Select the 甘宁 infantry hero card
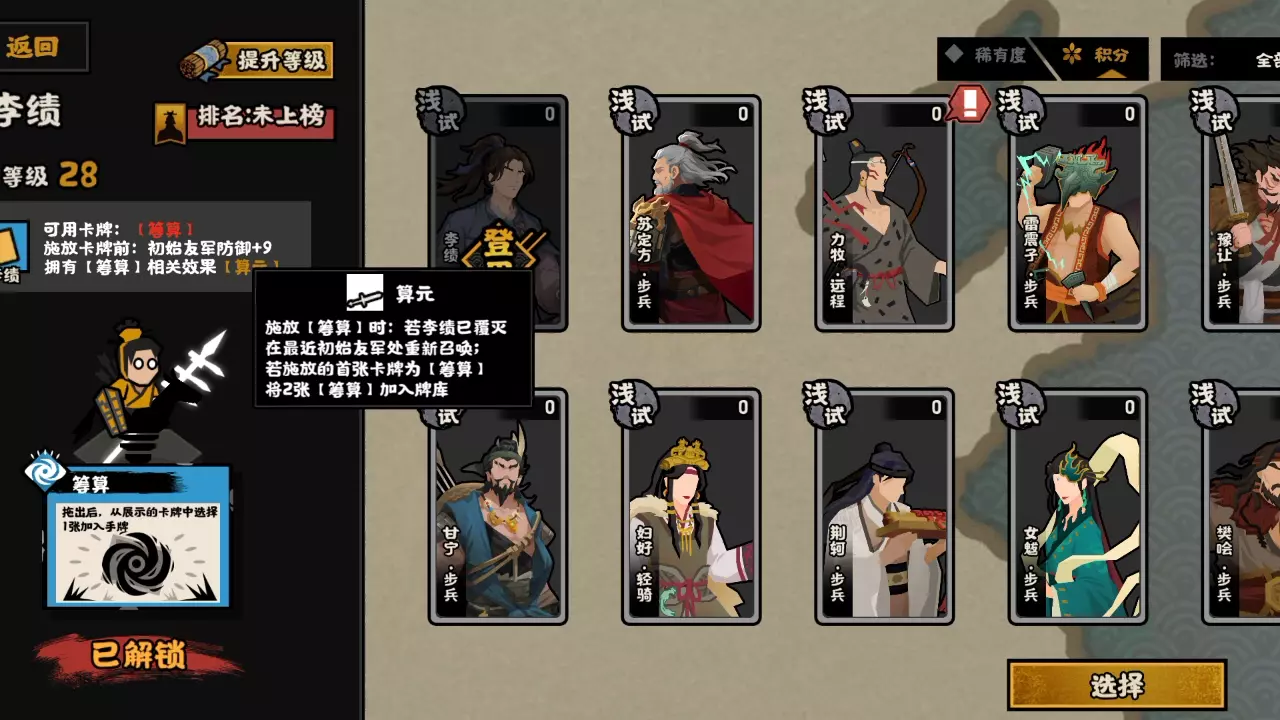This screenshot has width=1280, height=720. pos(498,506)
